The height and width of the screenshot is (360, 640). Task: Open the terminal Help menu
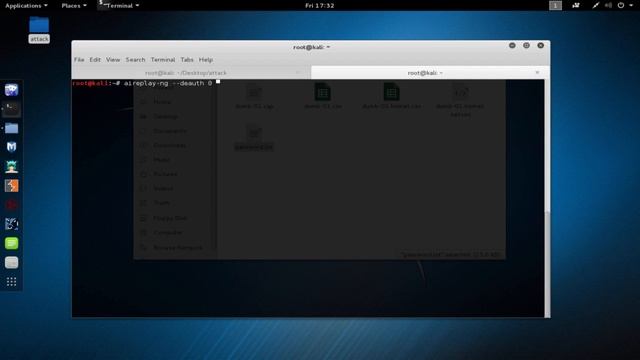coord(206,60)
